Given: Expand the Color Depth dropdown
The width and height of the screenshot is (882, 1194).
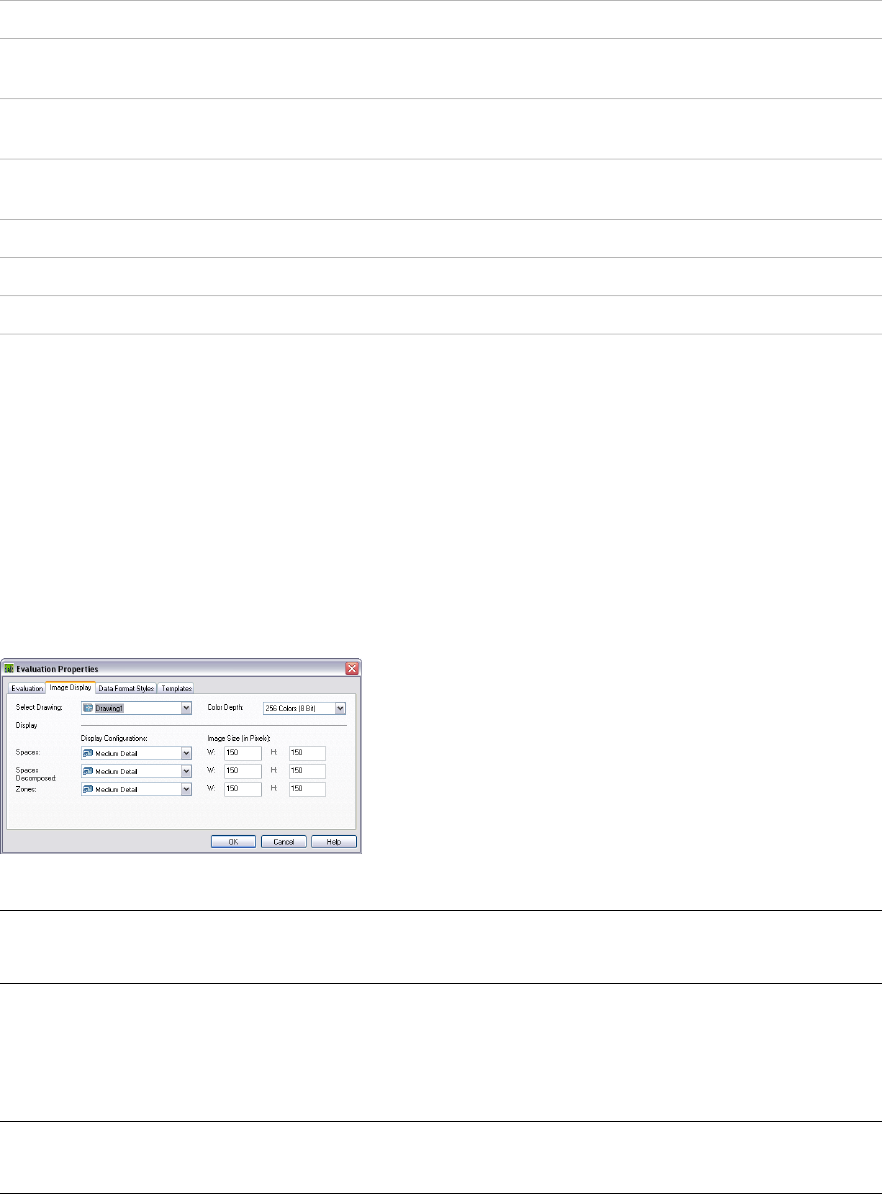Looking at the screenshot, I should coord(305,708).
